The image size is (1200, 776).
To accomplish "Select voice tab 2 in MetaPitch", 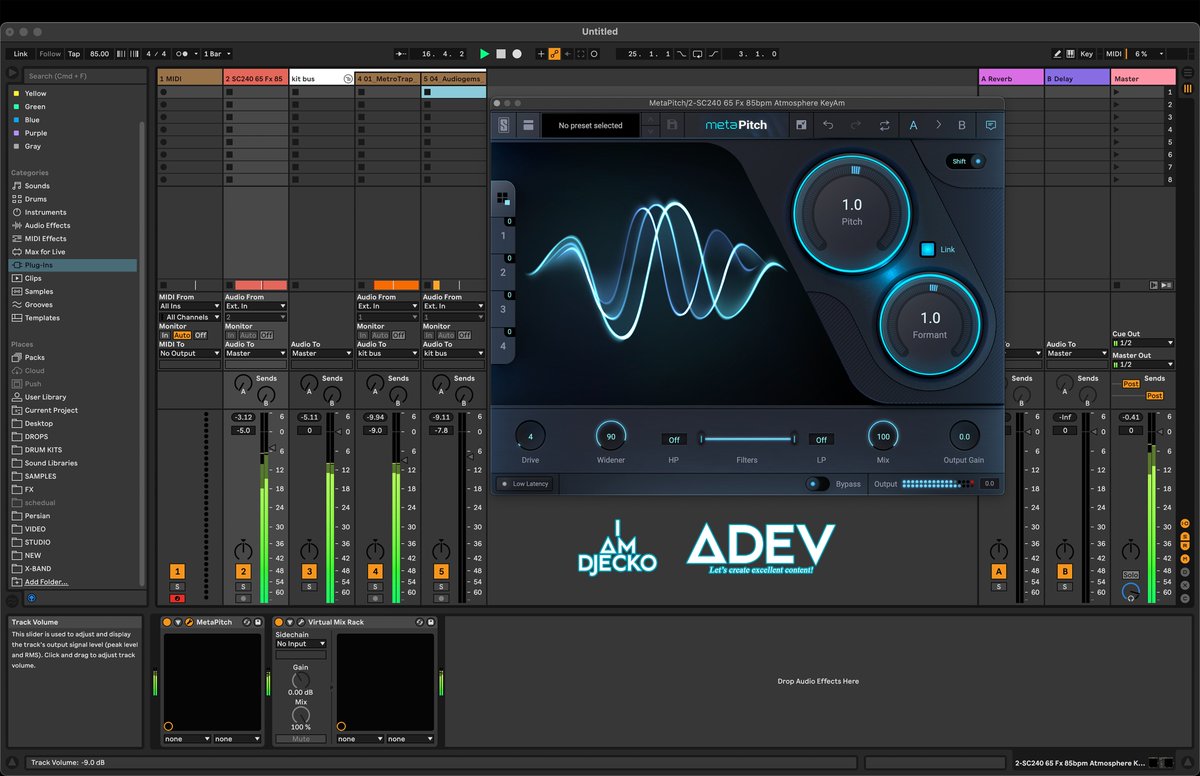I will (503, 272).
